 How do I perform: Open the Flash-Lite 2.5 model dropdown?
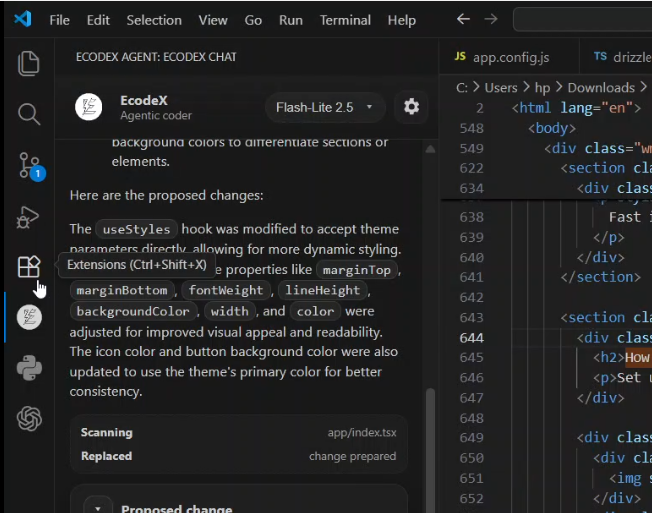tap(325, 107)
